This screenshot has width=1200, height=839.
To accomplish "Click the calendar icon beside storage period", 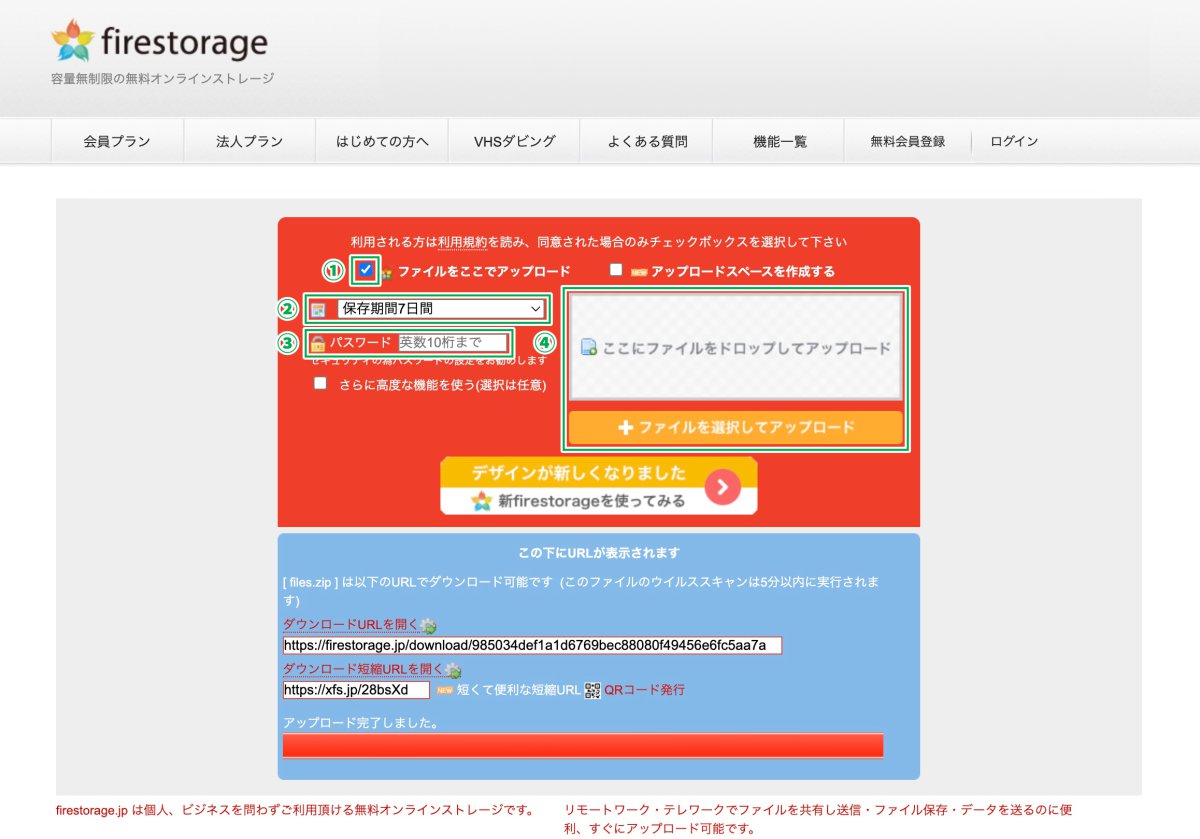I will tap(318, 310).
